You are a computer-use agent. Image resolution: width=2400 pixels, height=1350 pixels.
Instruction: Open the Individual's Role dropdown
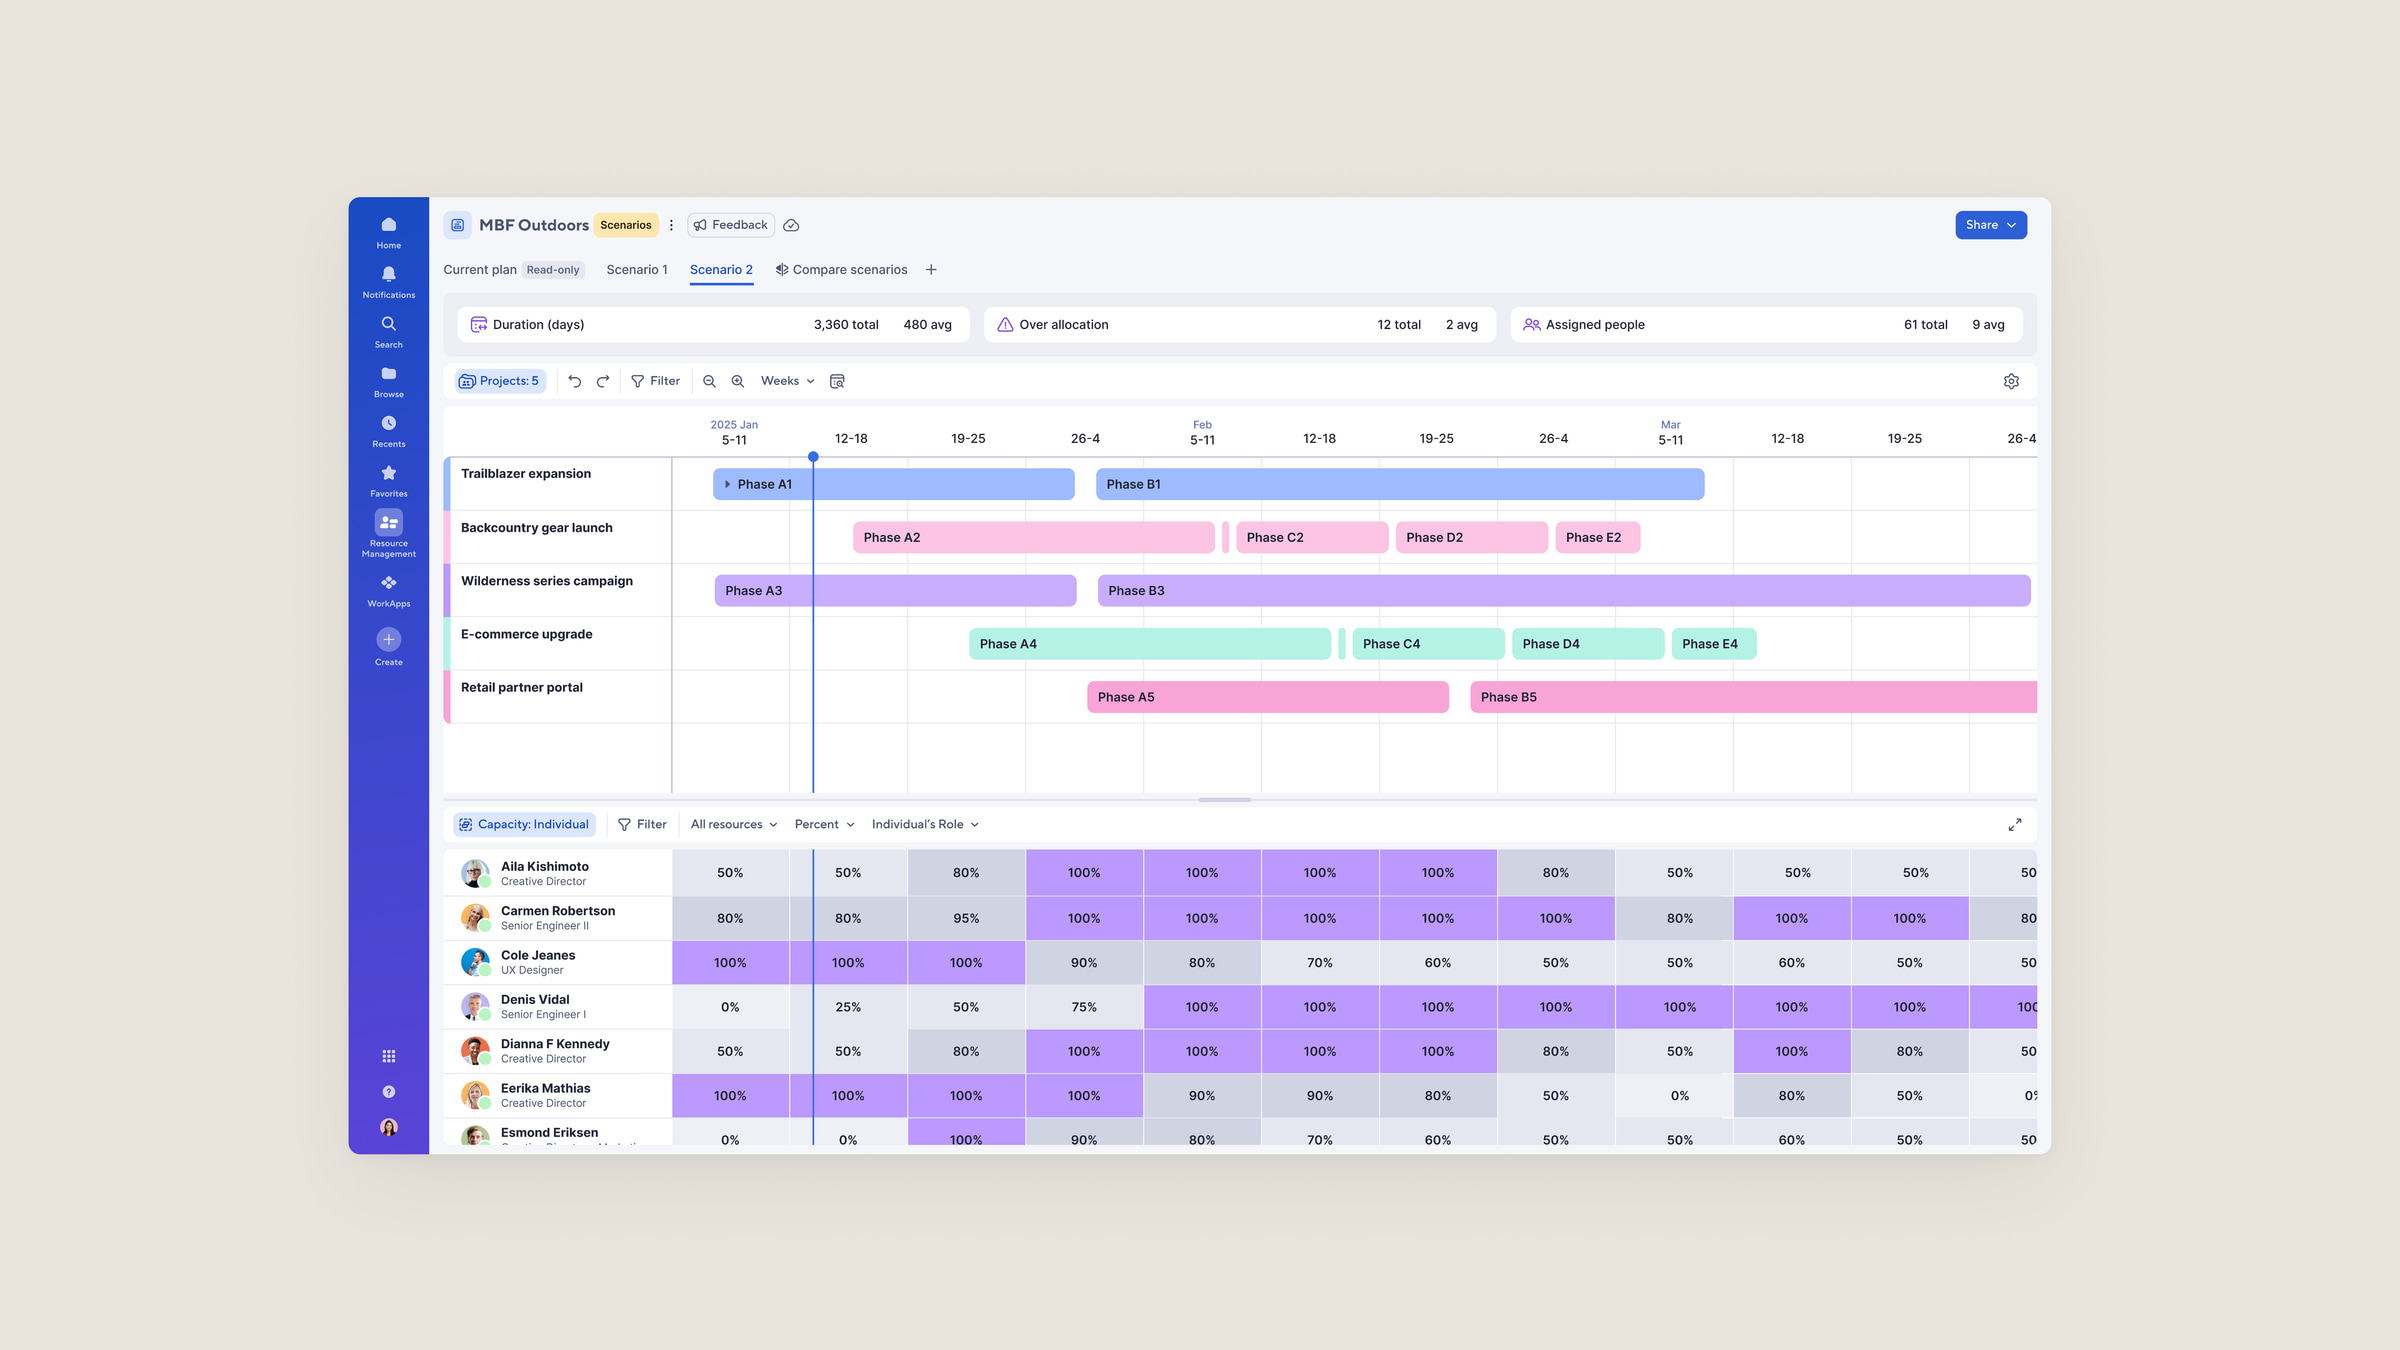tap(925, 825)
